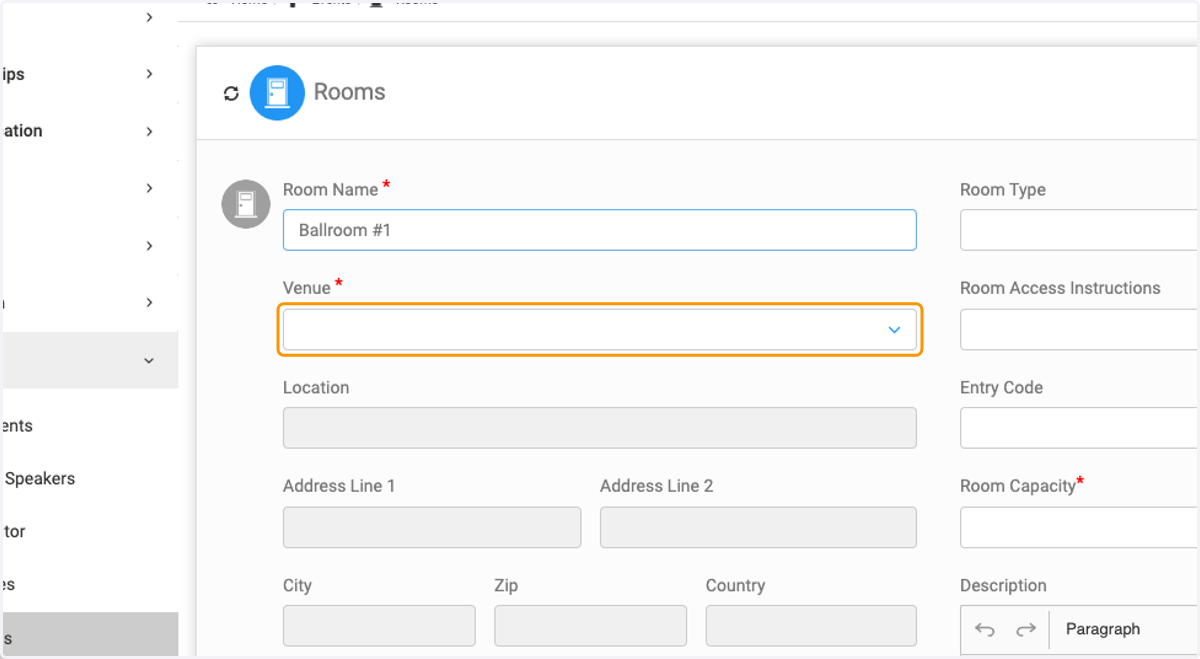Click the Description label
1200x659 pixels.
pos(1003,586)
